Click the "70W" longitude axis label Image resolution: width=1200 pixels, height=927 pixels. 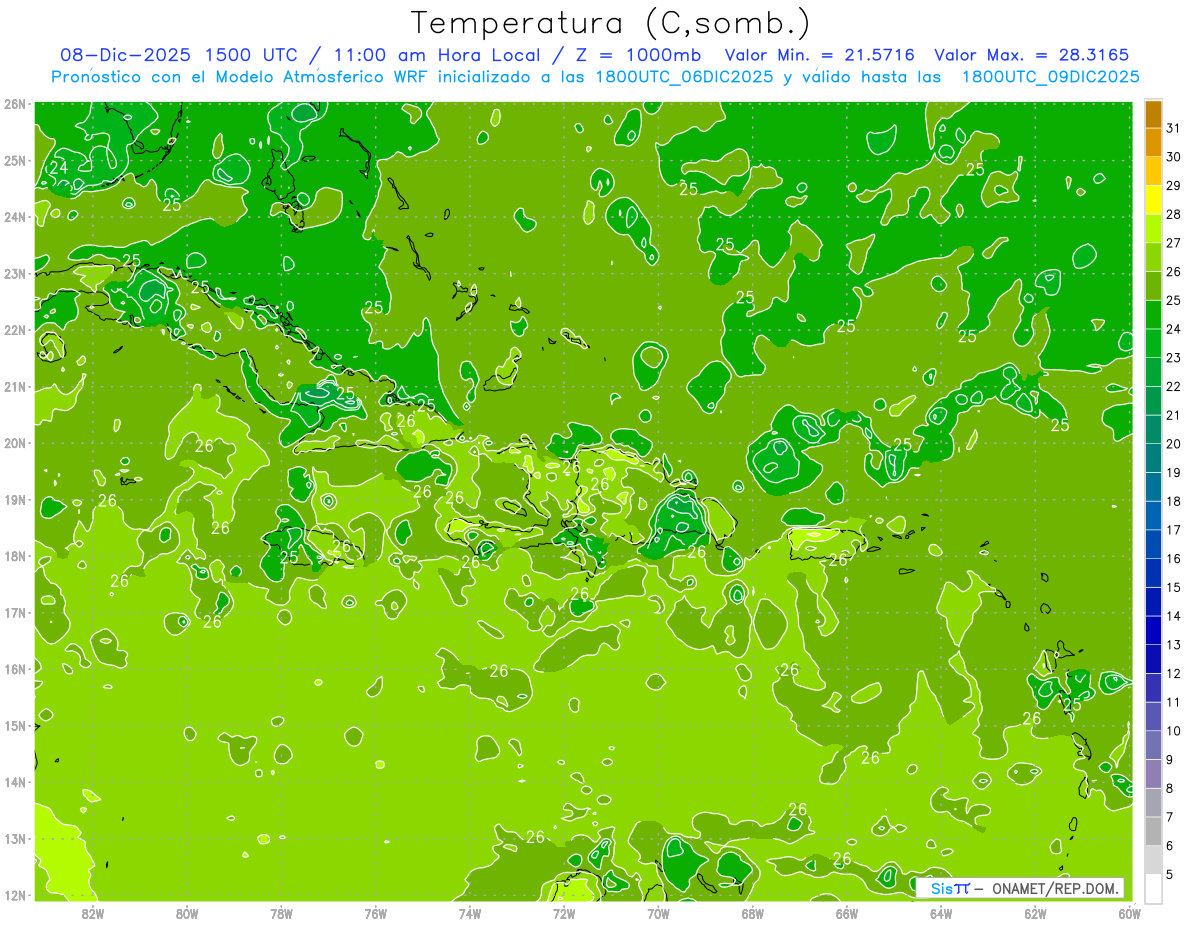pyautogui.click(x=658, y=913)
